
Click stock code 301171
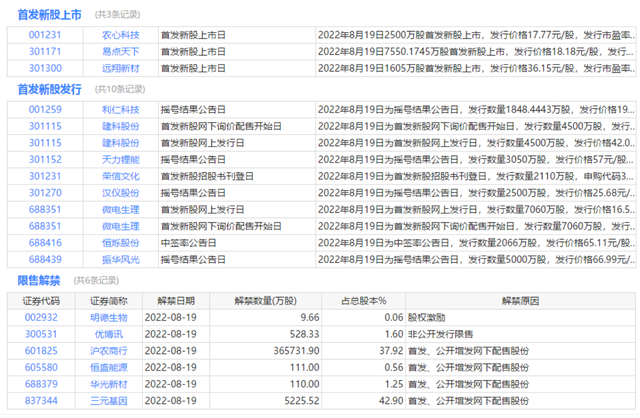coord(45,52)
